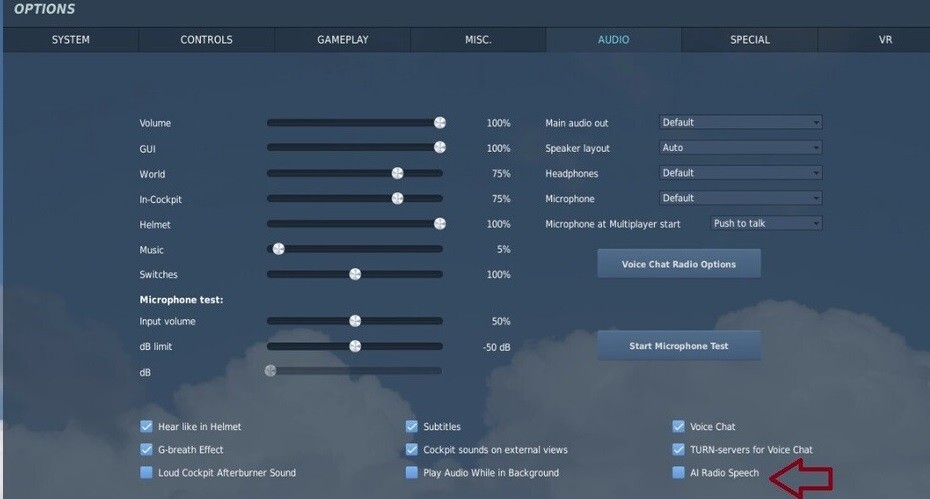Click the Helmet volume slider handle
Viewport: 930px width, 499px height.
439,224
